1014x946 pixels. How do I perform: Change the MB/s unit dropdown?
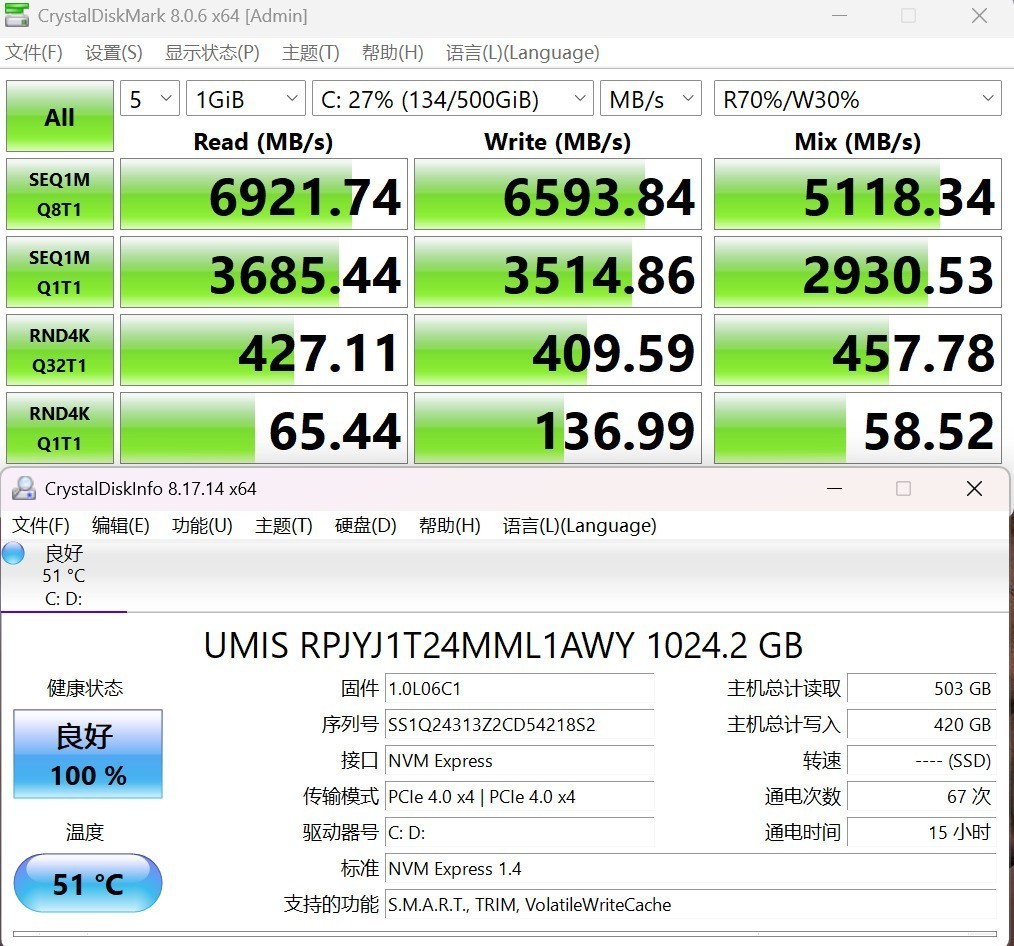[x=650, y=99]
